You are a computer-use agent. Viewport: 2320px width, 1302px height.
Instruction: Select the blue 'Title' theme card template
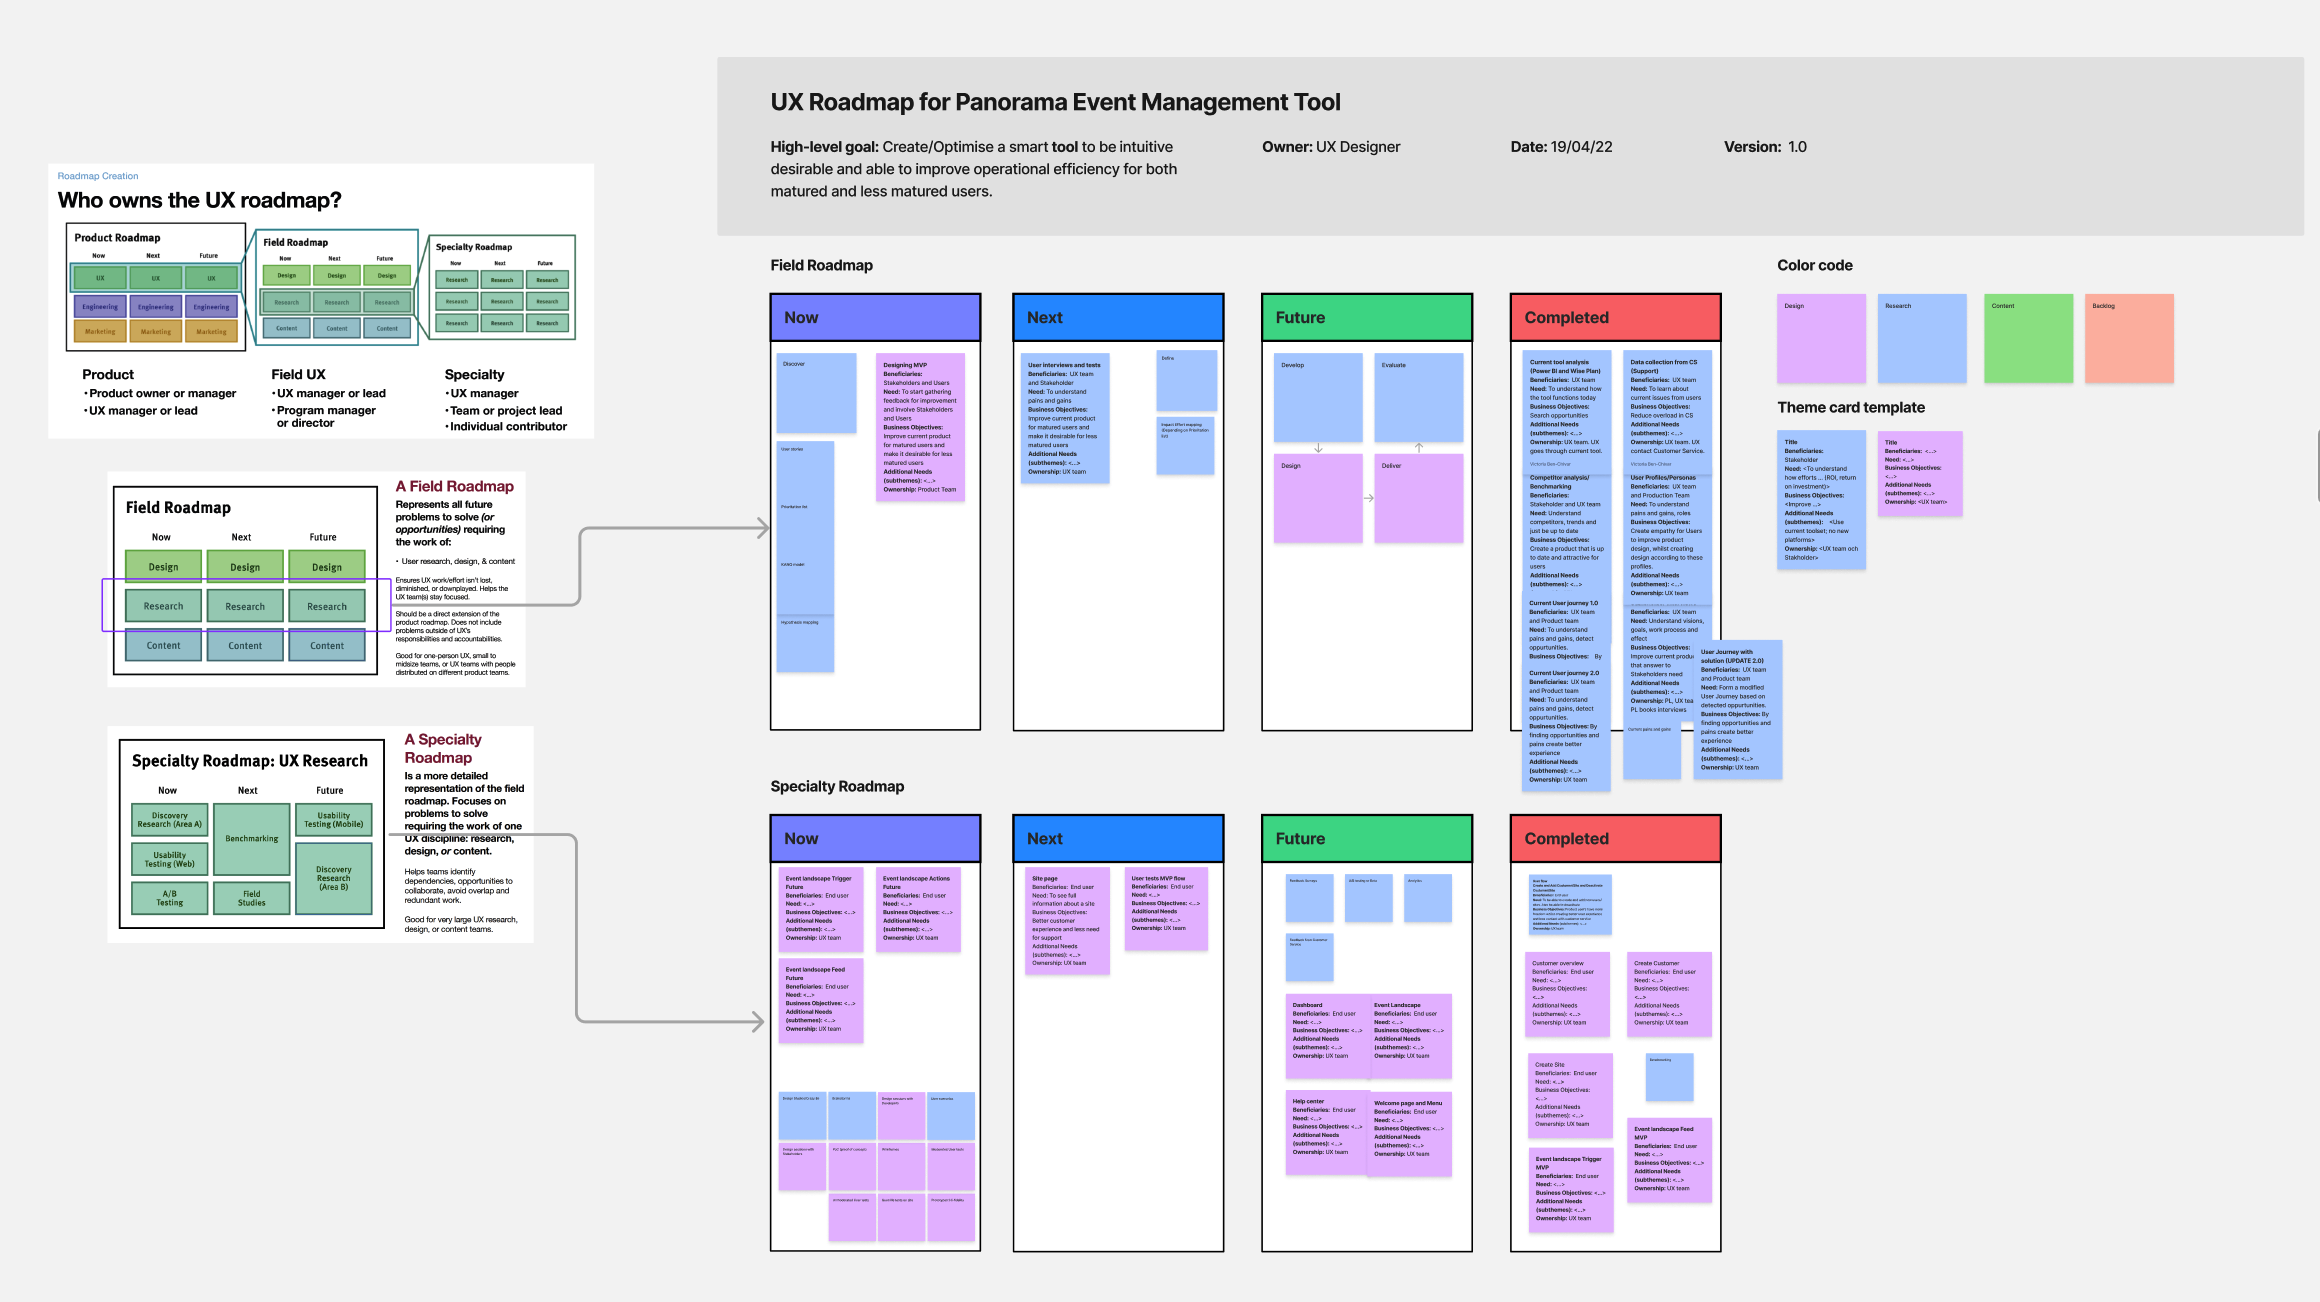coord(1821,500)
